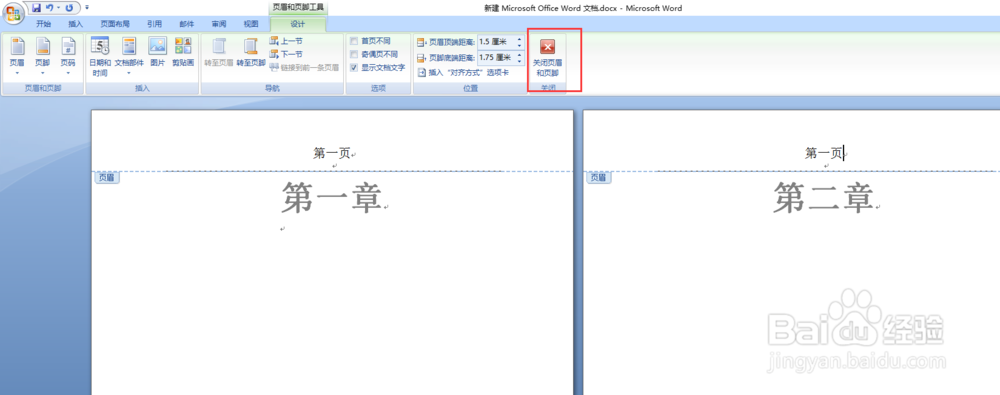This screenshot has width=1000, height=395.
Task: Click the 关闭页眉和页脚 red X button
Action: coord(547,47)
